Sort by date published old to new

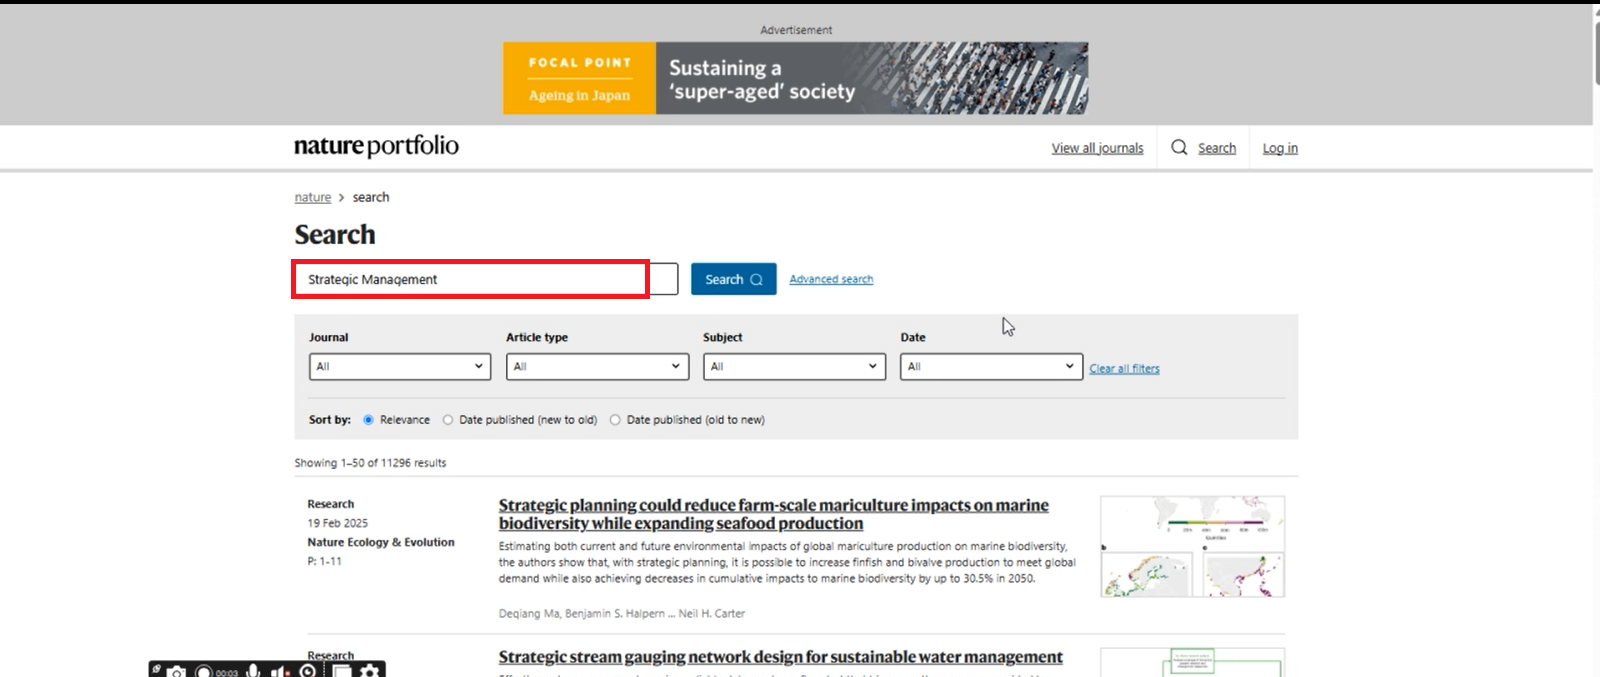pyautogui.click(x=615, y=420)
